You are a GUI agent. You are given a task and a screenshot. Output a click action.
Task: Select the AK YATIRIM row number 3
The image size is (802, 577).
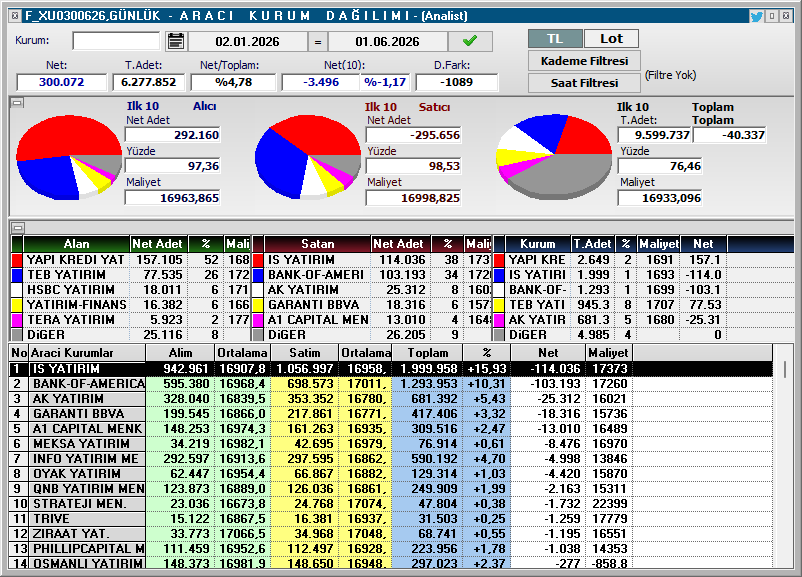(x=391, y=398)
